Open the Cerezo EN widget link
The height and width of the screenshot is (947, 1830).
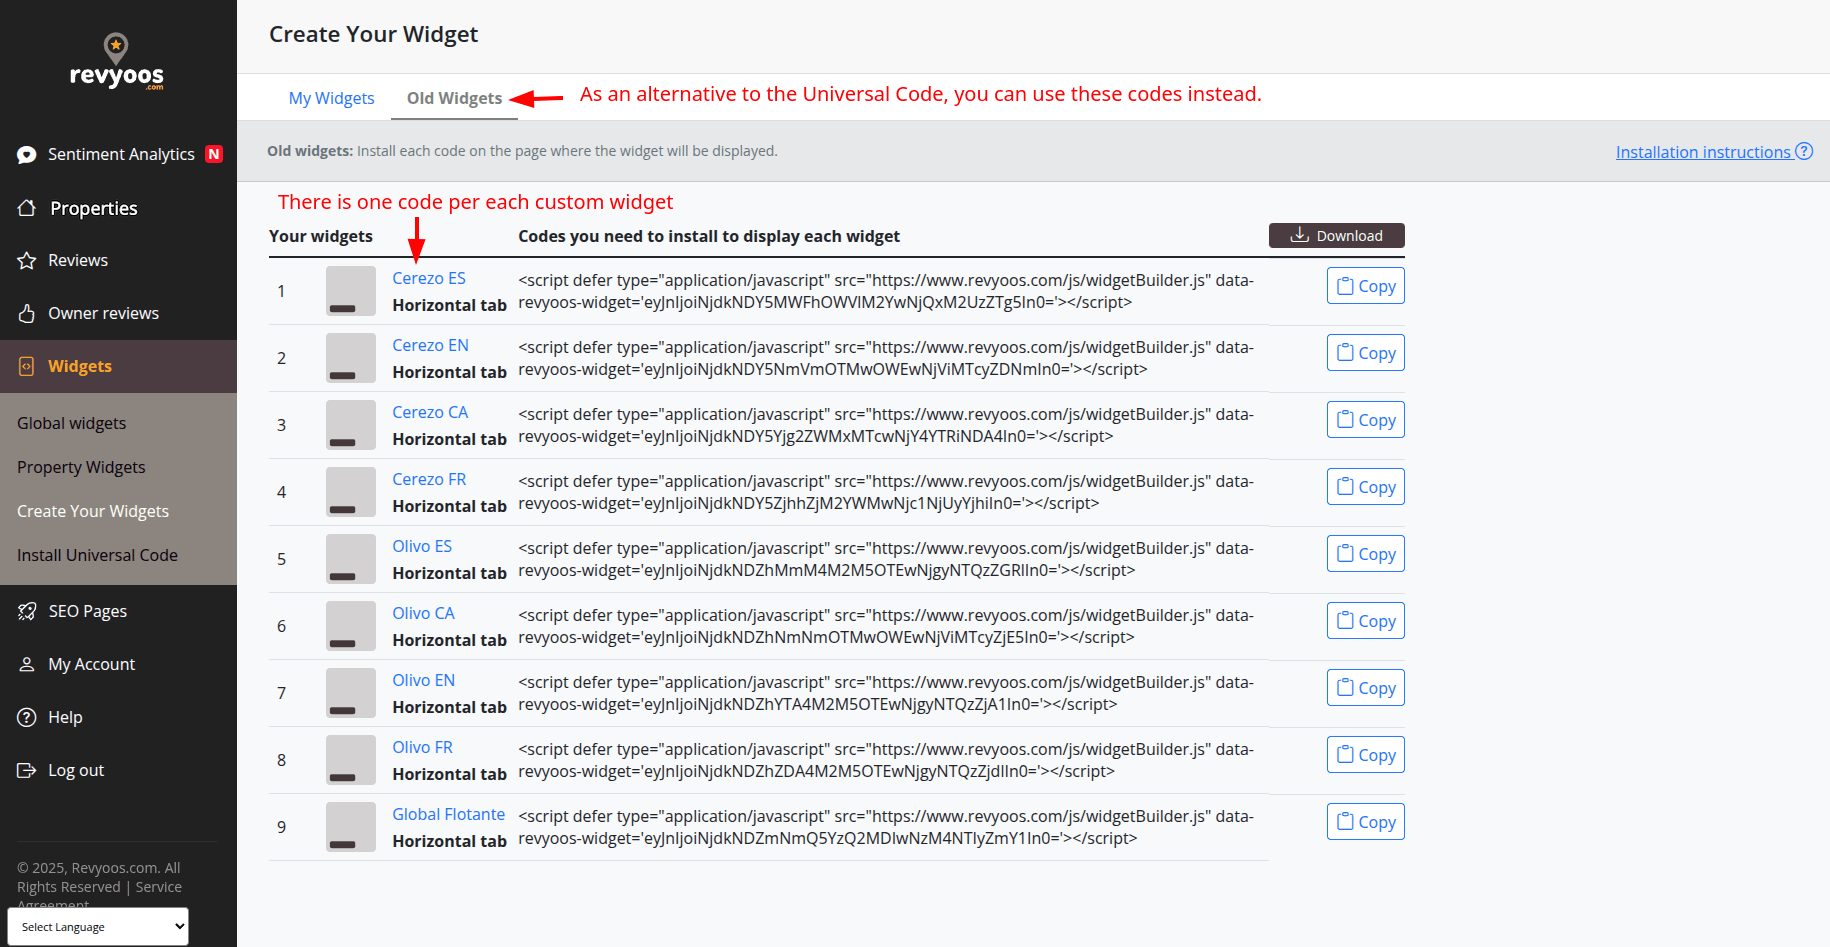(x=430, y=346)
